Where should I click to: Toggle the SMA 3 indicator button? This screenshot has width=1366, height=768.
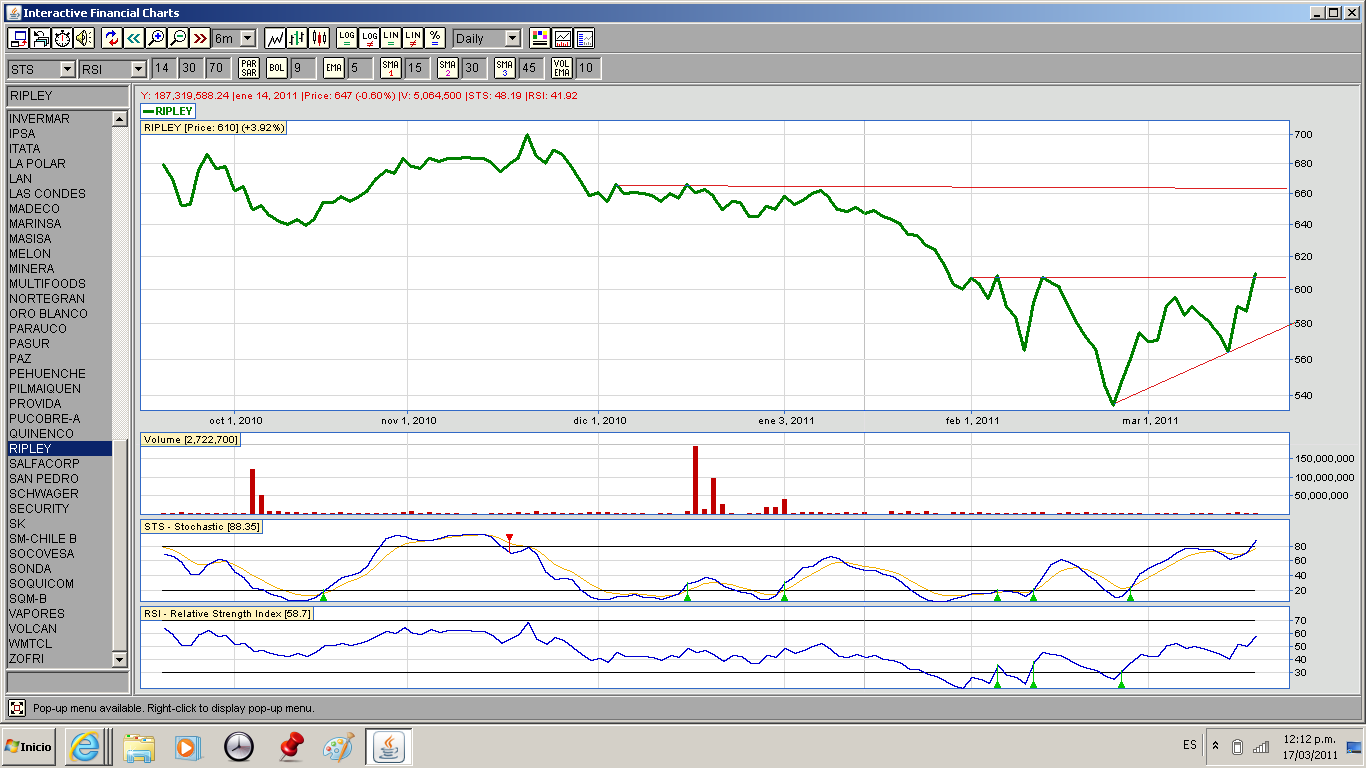pyautogui.click(x=505, y=68)
